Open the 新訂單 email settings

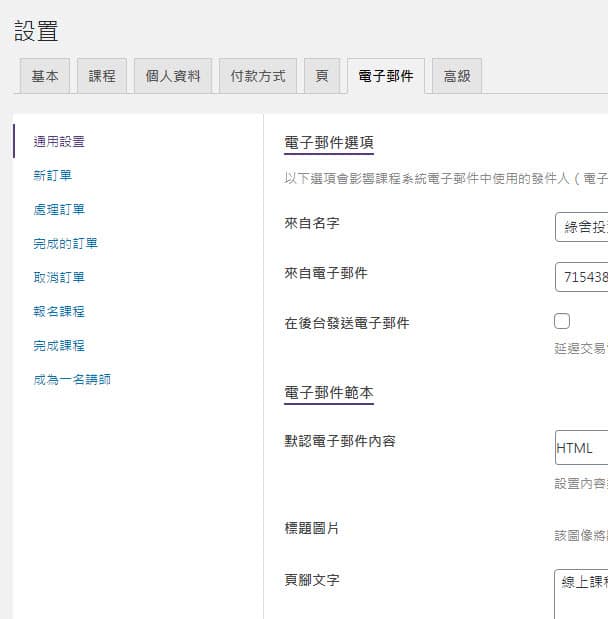[x=52, y=176]
